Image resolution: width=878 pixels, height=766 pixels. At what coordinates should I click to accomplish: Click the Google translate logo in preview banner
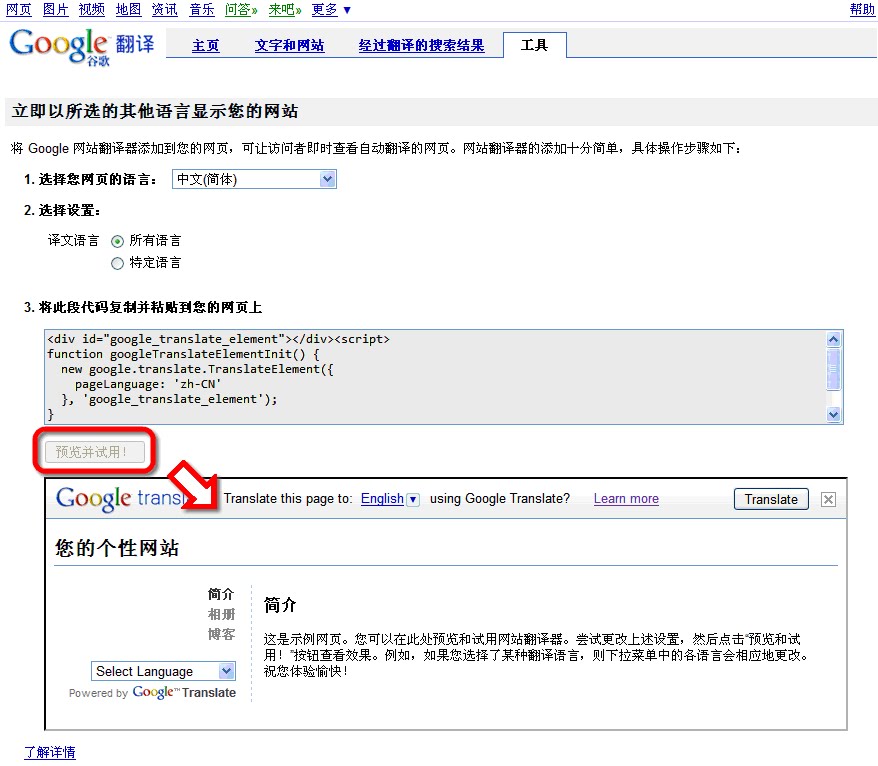point(121,498)
